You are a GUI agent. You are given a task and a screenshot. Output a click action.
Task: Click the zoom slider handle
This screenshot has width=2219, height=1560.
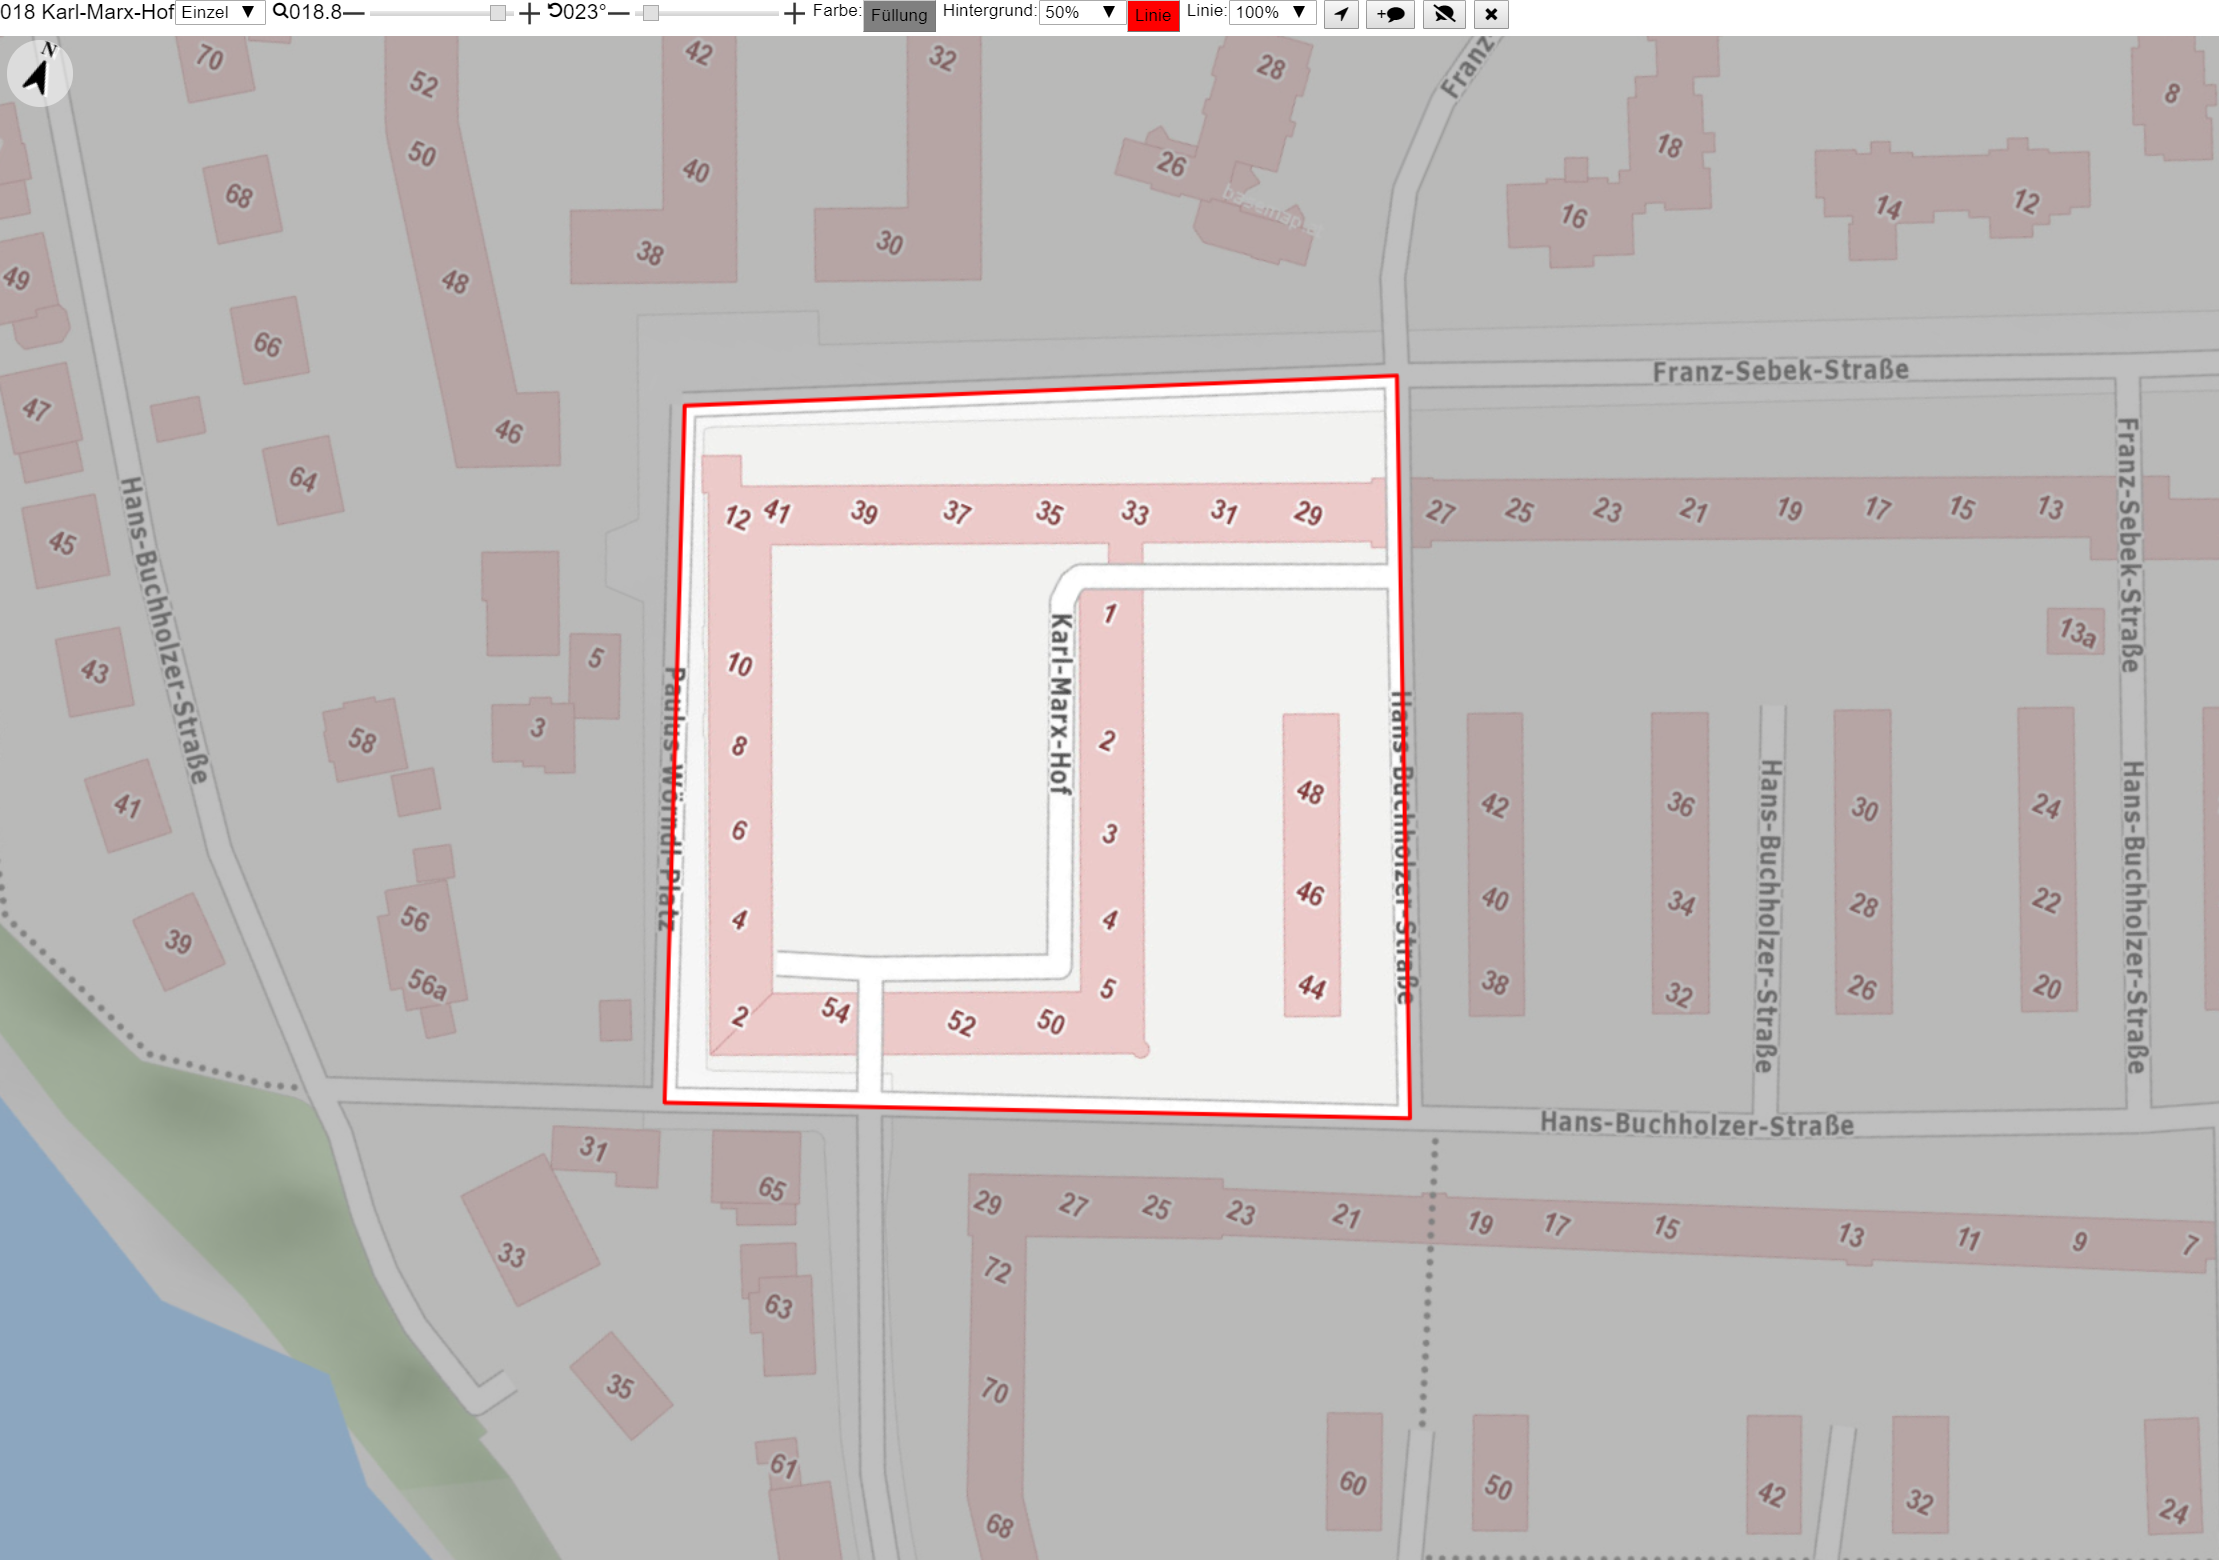[498, 13]
